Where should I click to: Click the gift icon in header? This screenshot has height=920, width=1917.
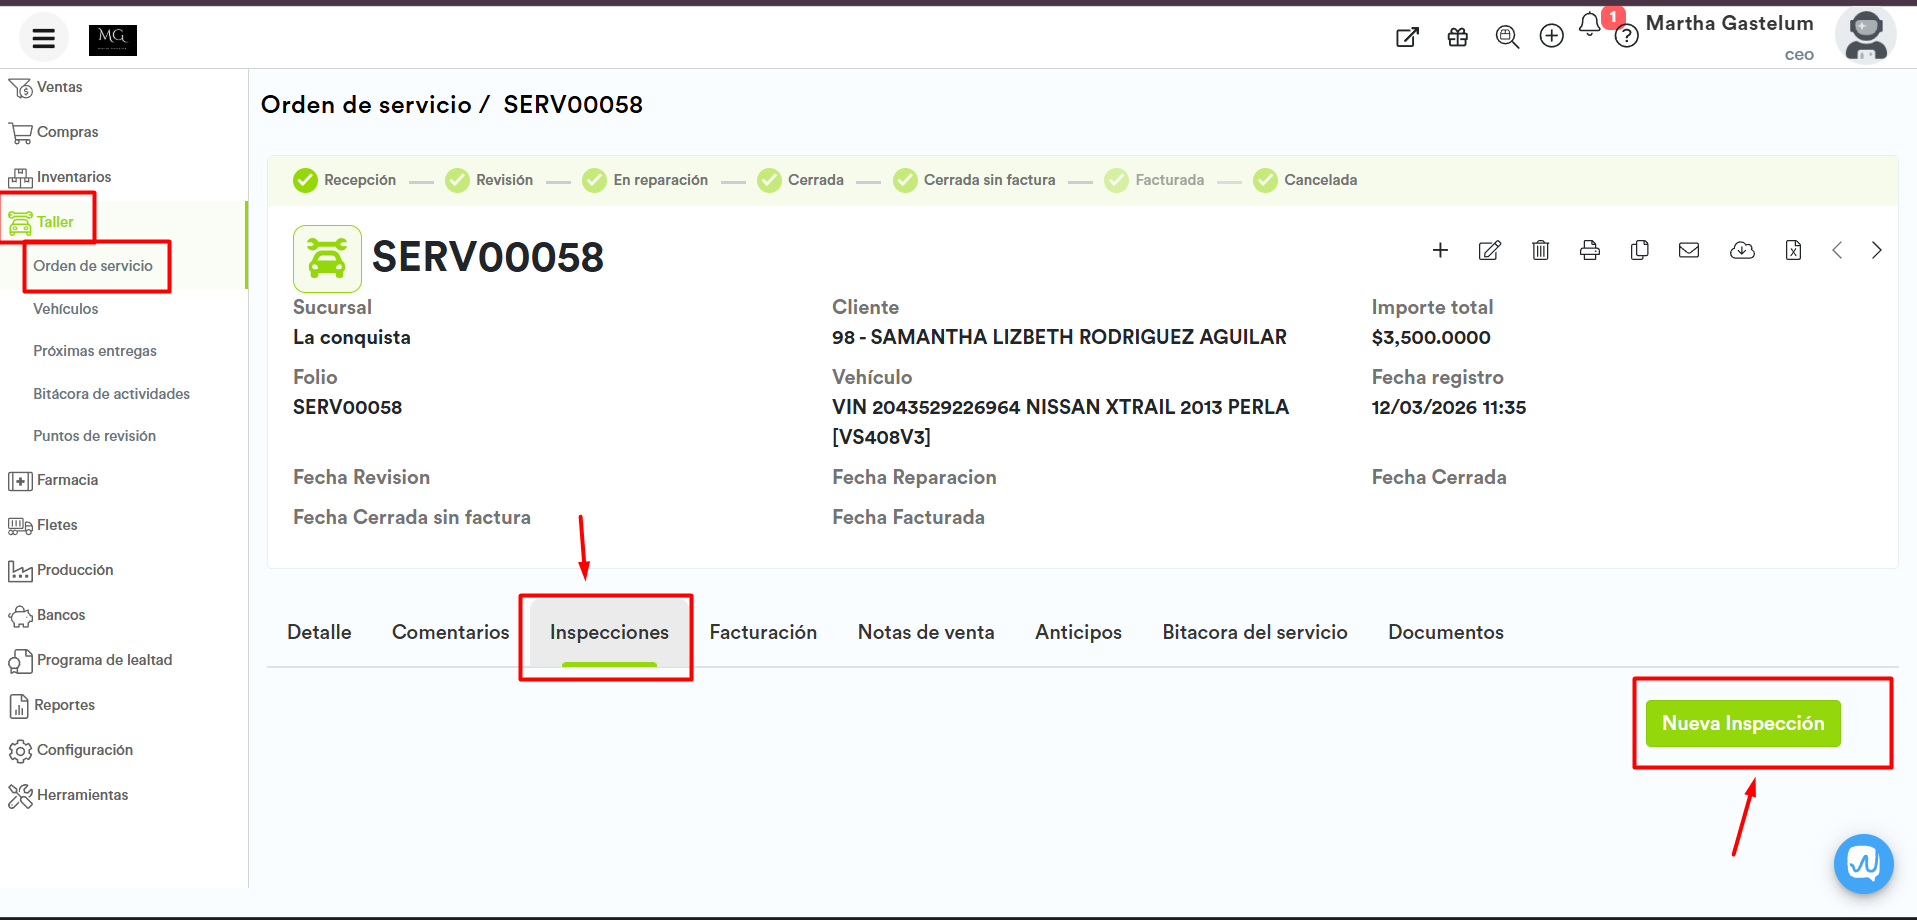click(x=1458, y=37)
